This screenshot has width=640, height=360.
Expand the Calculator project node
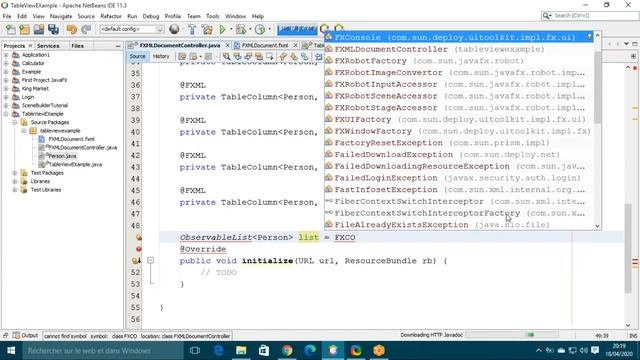click(6, 63)
